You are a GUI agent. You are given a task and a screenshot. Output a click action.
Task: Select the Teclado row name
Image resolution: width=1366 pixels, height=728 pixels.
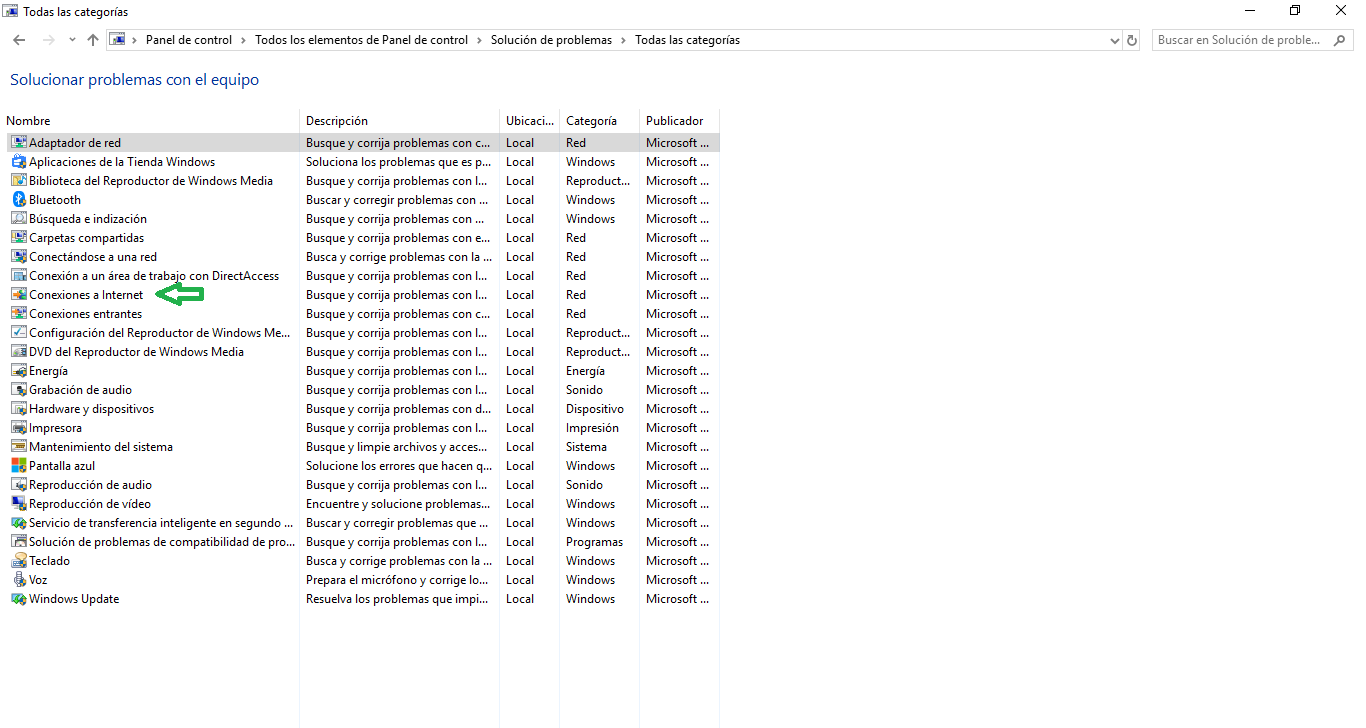coord(50,561)
